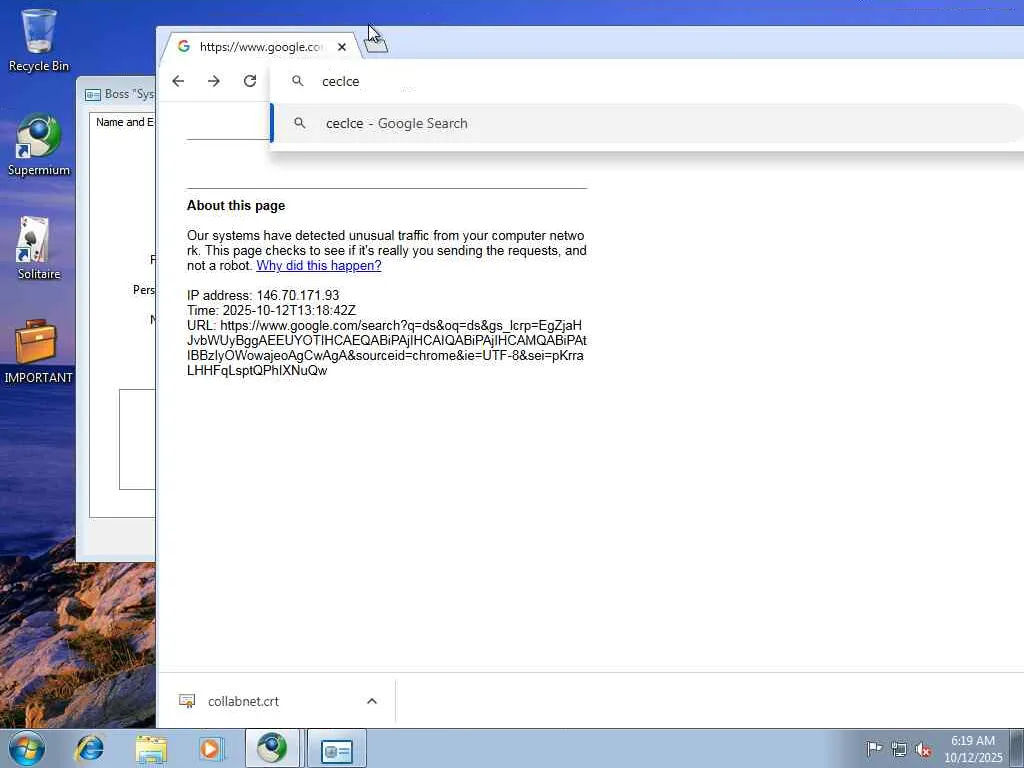Click the search magnifier in address bar
Image resolution: width=1024 pixels, height=768 pixels.
click(297, 81)
